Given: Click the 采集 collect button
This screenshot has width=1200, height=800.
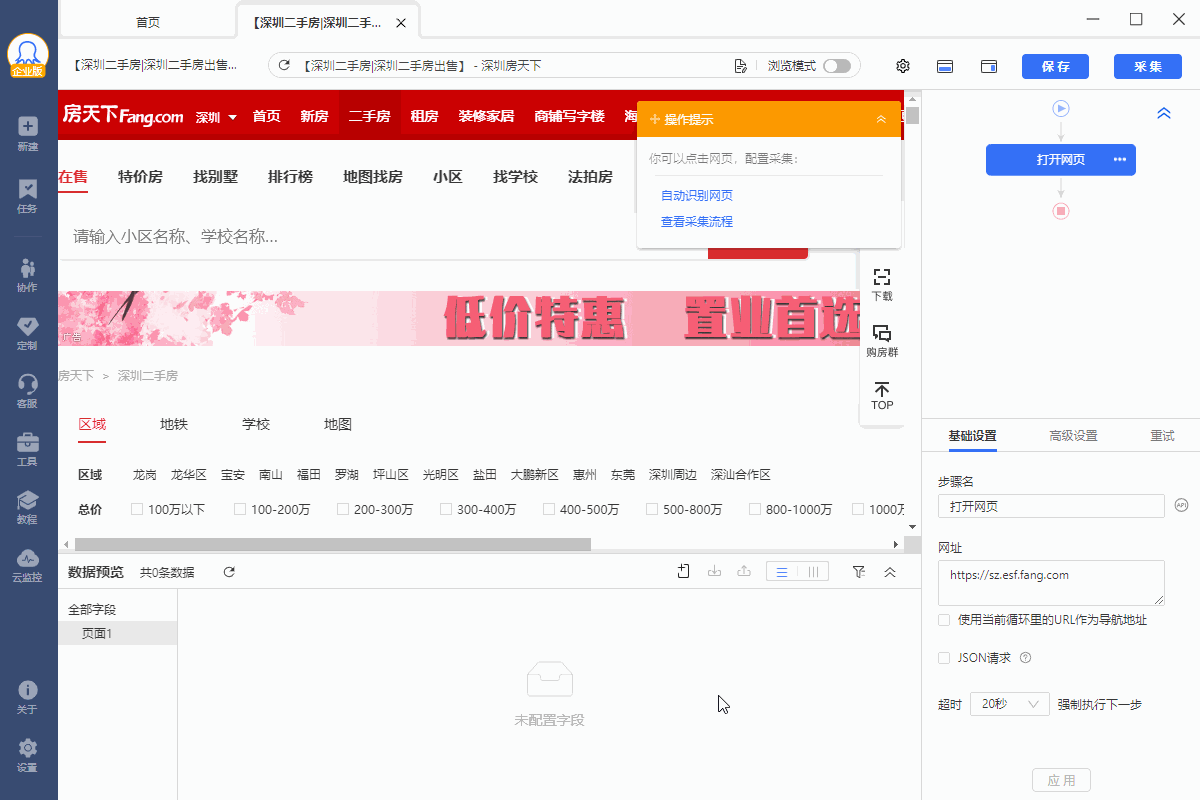Looking at the screenshot, I should click(1148, 66).
